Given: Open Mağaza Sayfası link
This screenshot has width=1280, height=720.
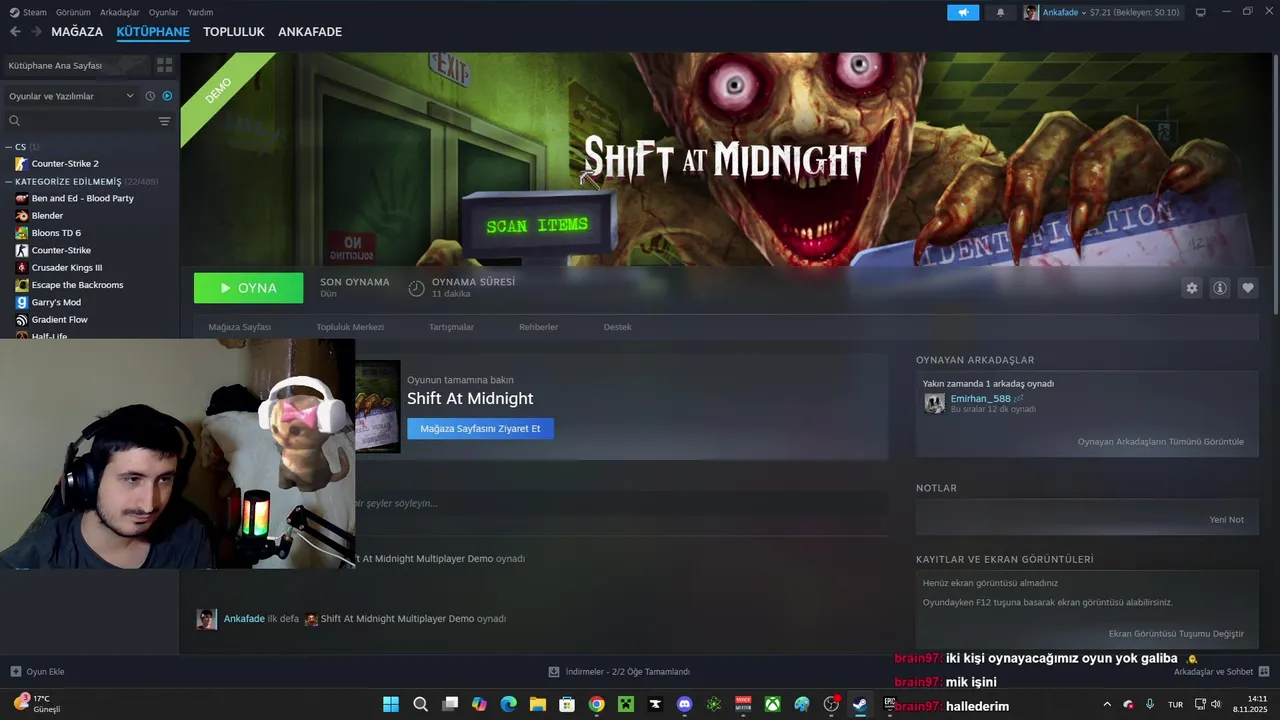Looking at the screenshot, I should (x=240, y=327).
